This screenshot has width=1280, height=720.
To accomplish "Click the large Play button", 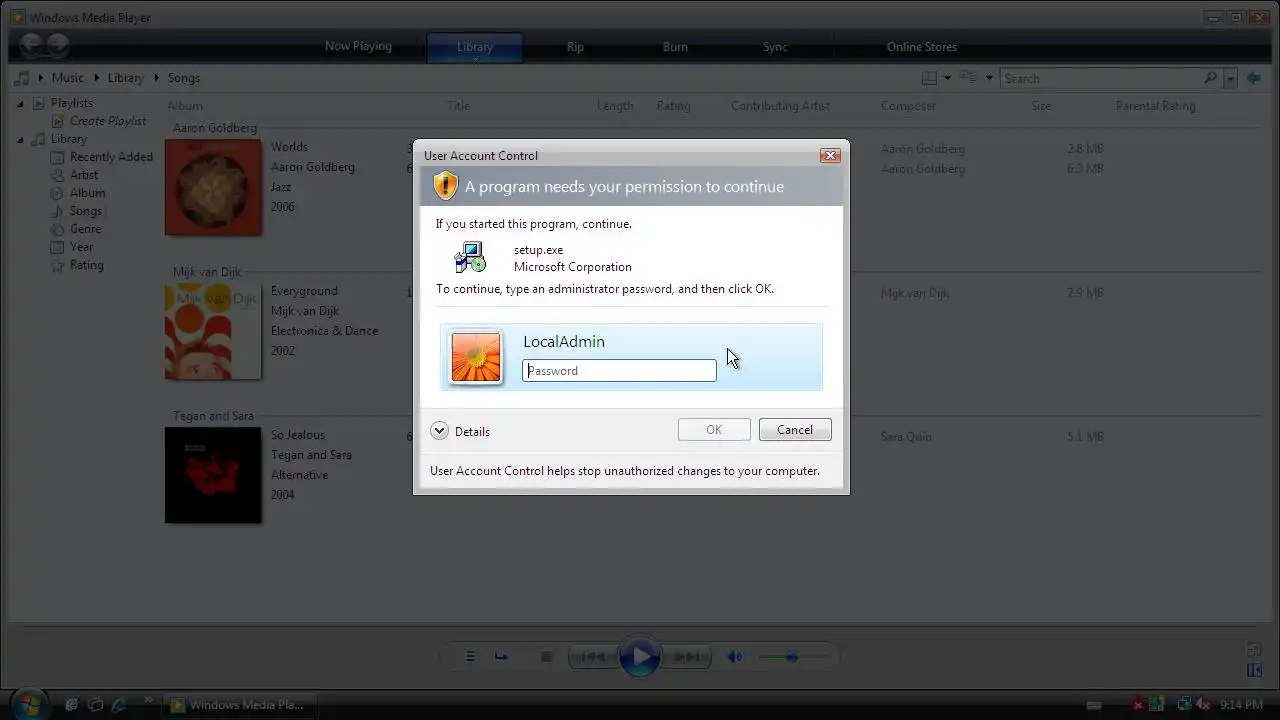I will (639, 657).
